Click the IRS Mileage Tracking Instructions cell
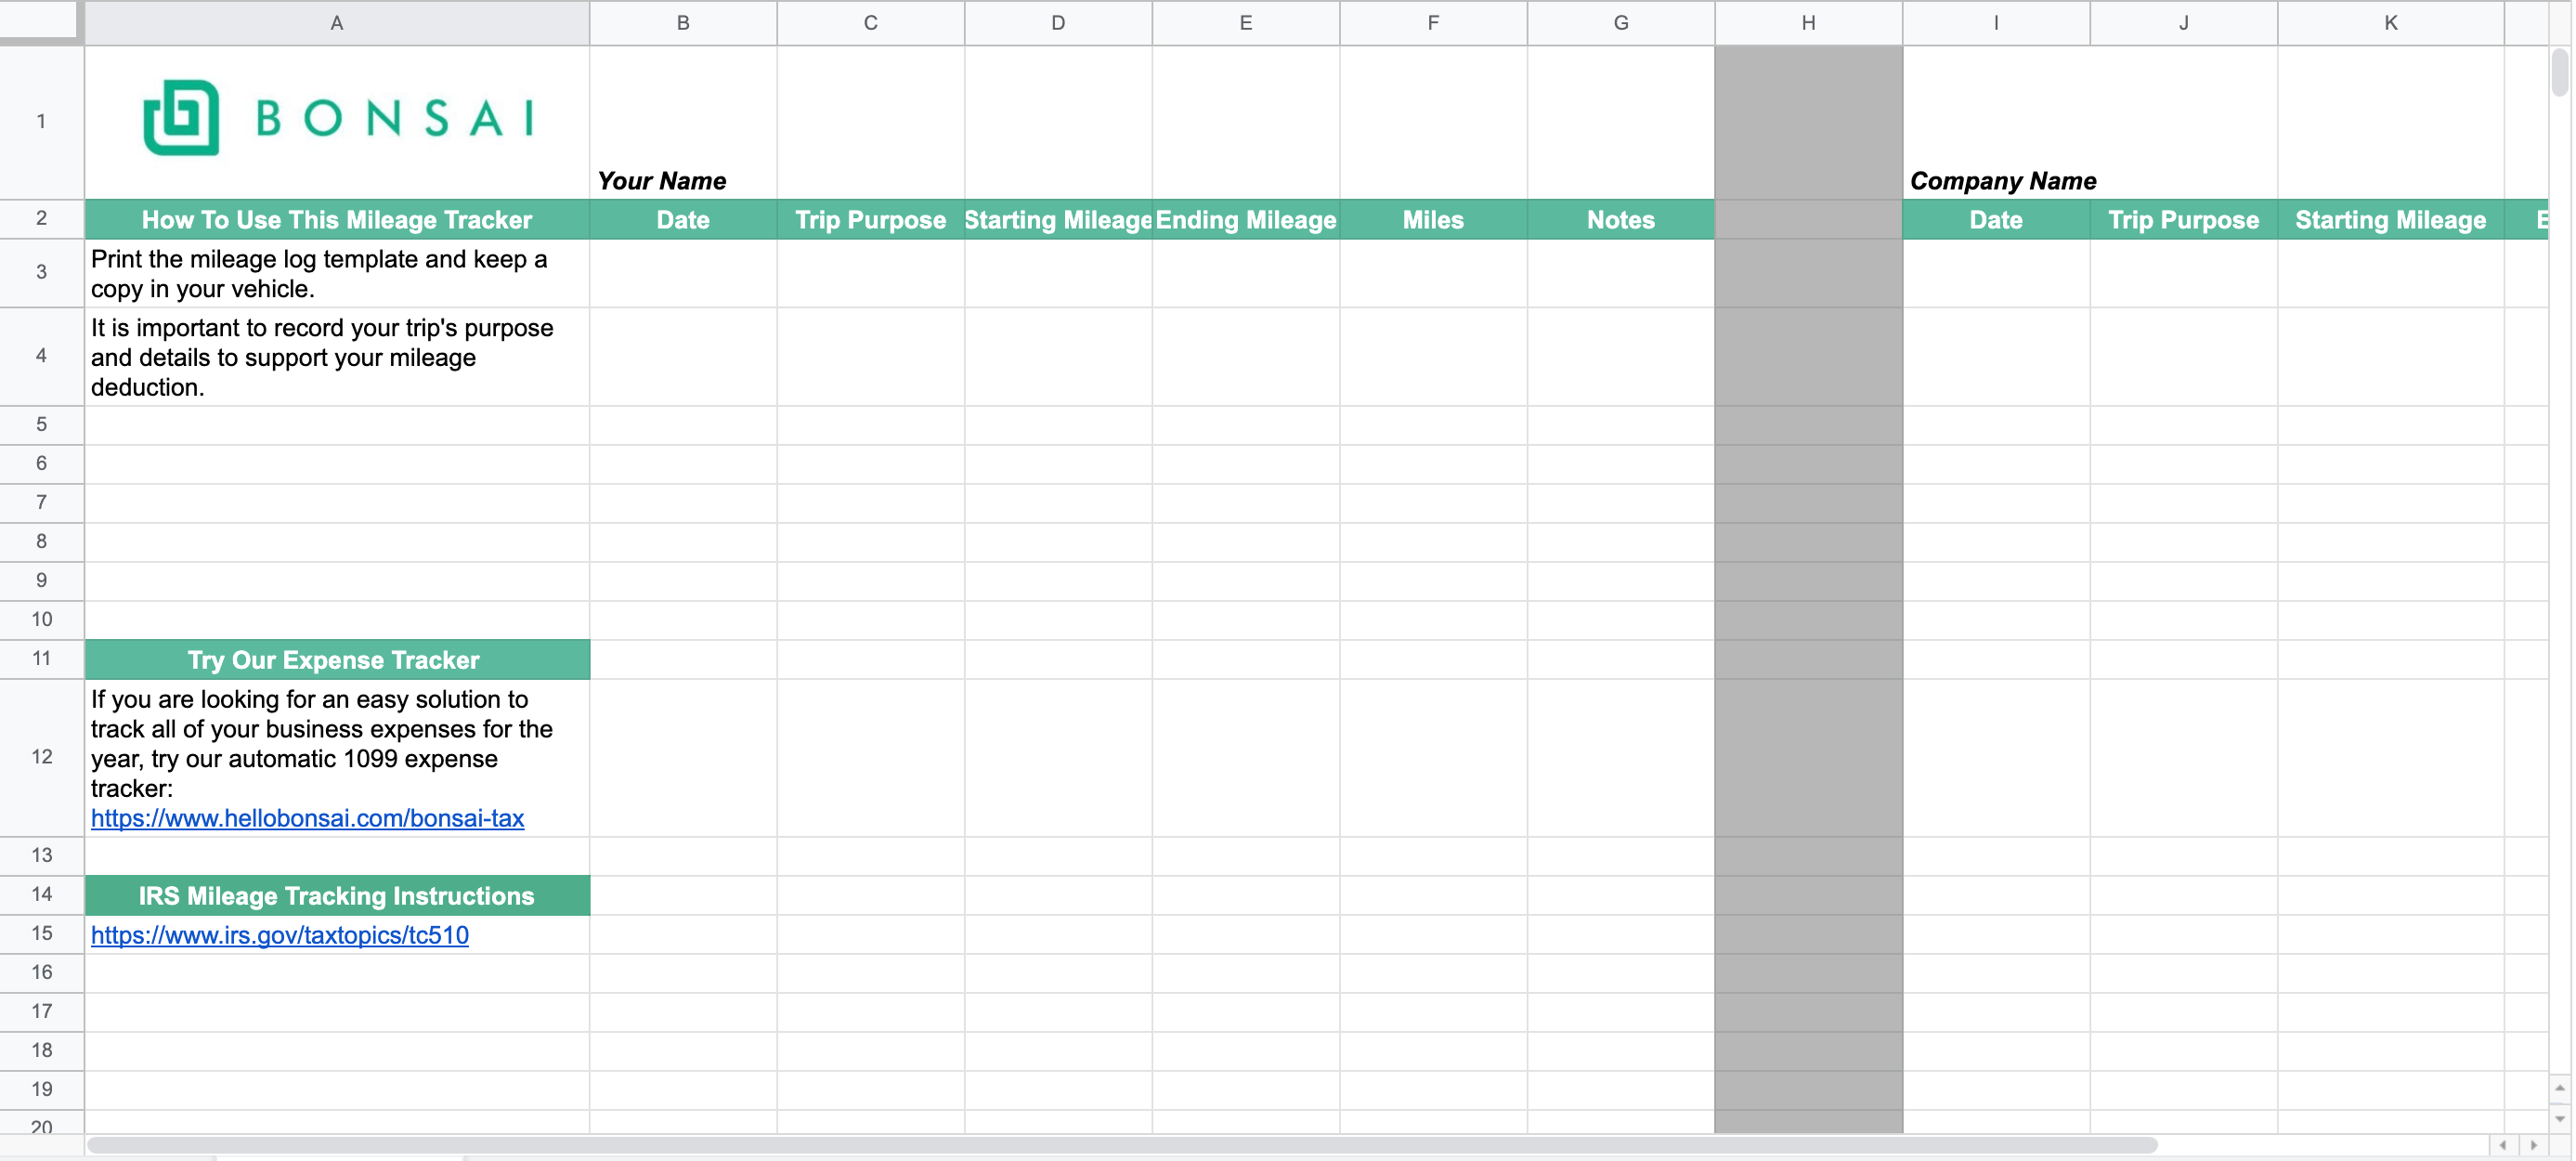 click(x=336, y=896)
